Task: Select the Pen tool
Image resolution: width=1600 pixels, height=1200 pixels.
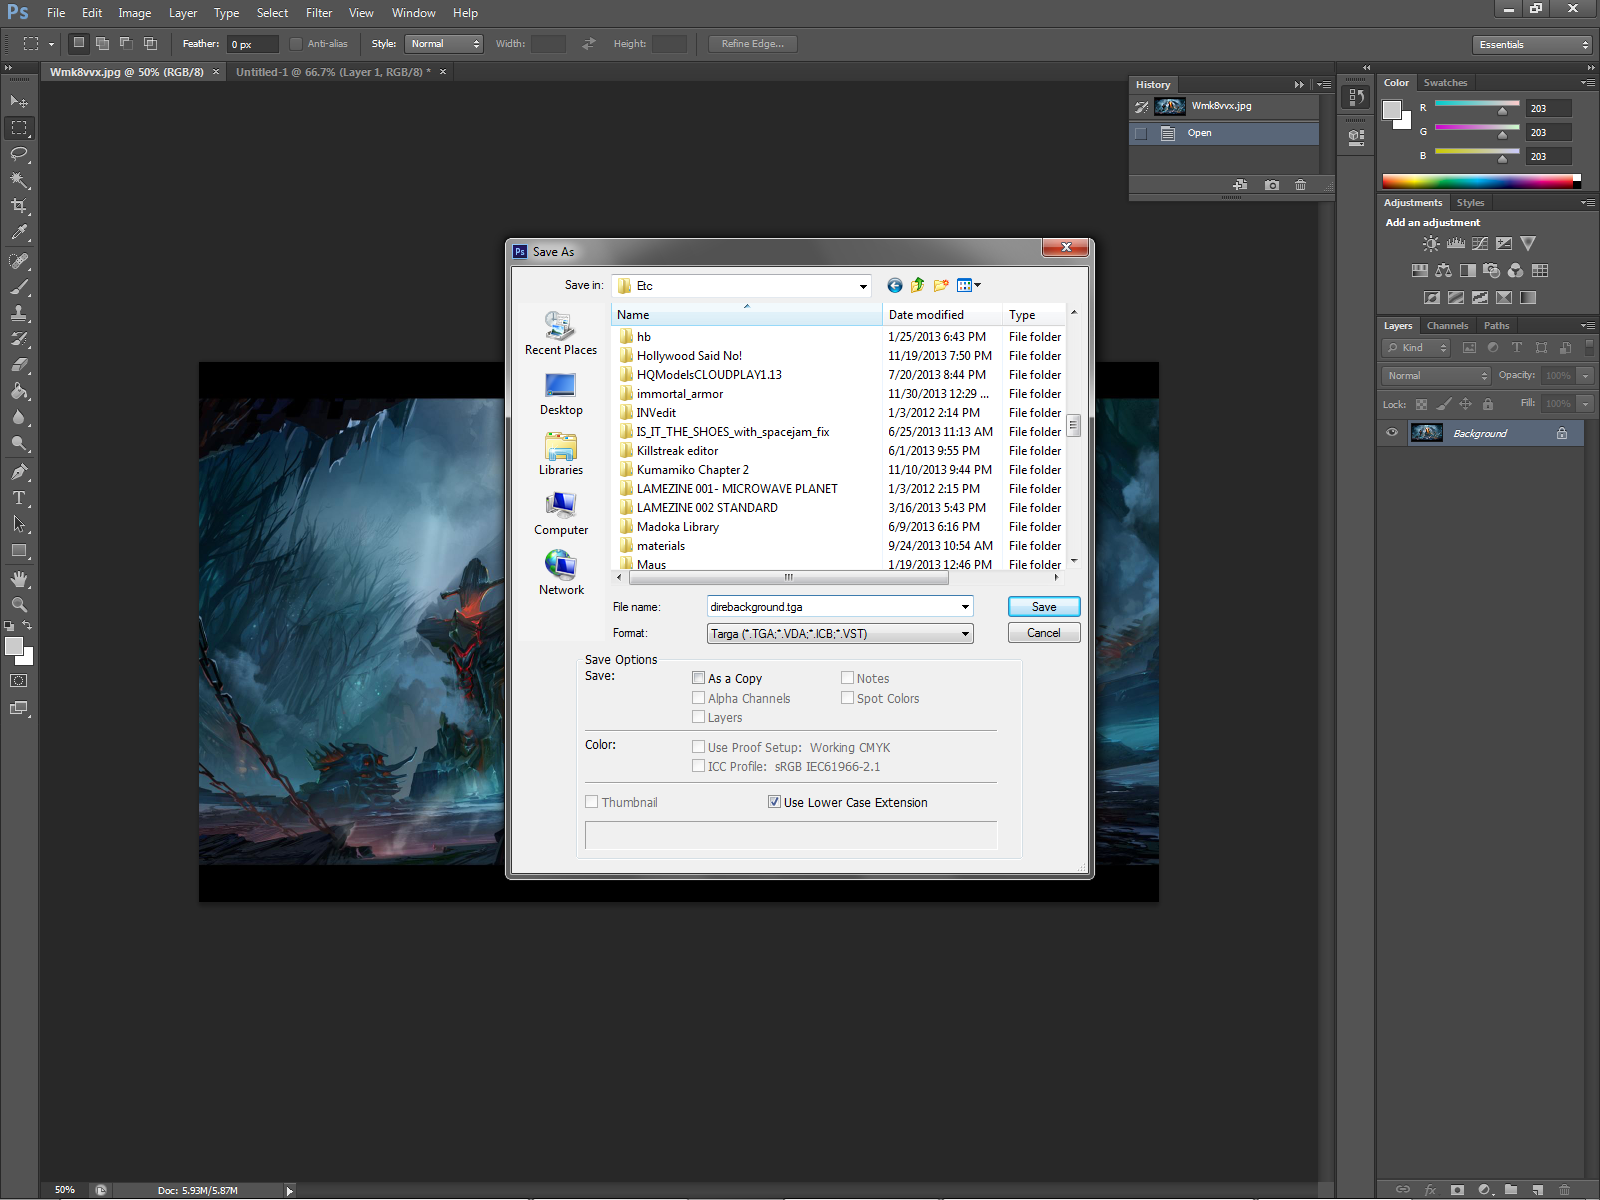Action: [19, 472]
